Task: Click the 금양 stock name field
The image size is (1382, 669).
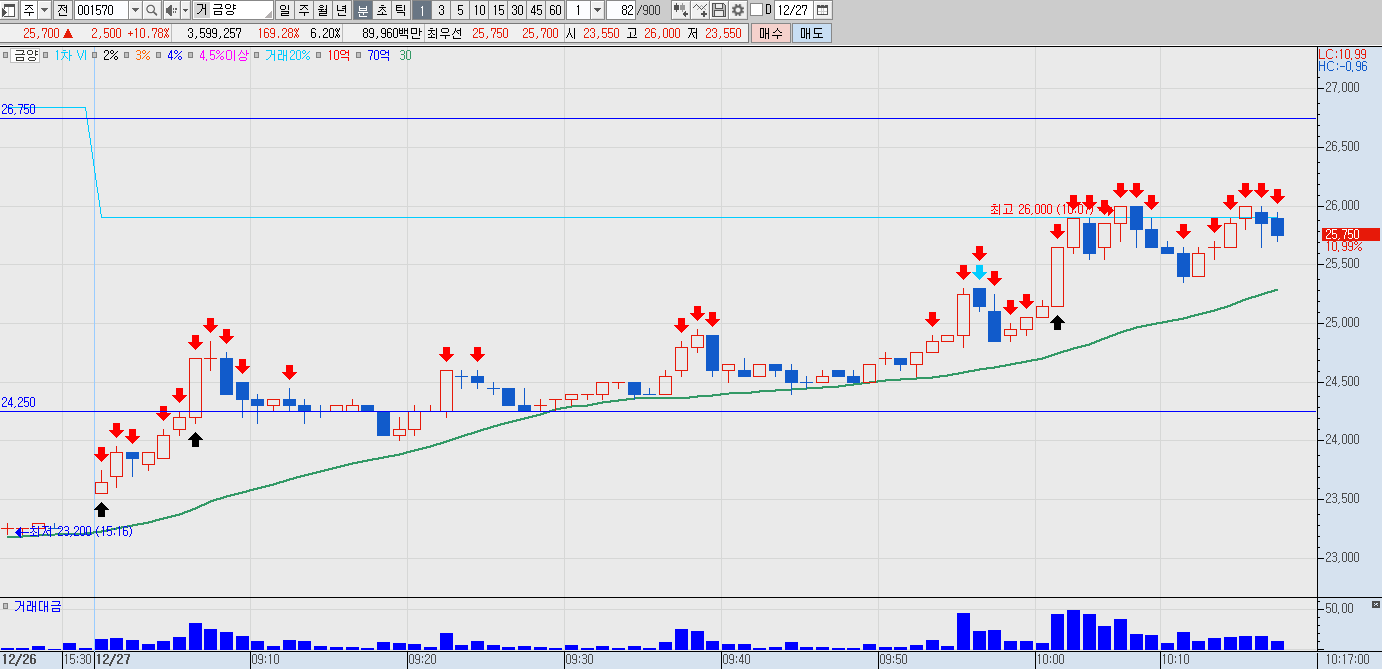Action: (x=233, y=11)
